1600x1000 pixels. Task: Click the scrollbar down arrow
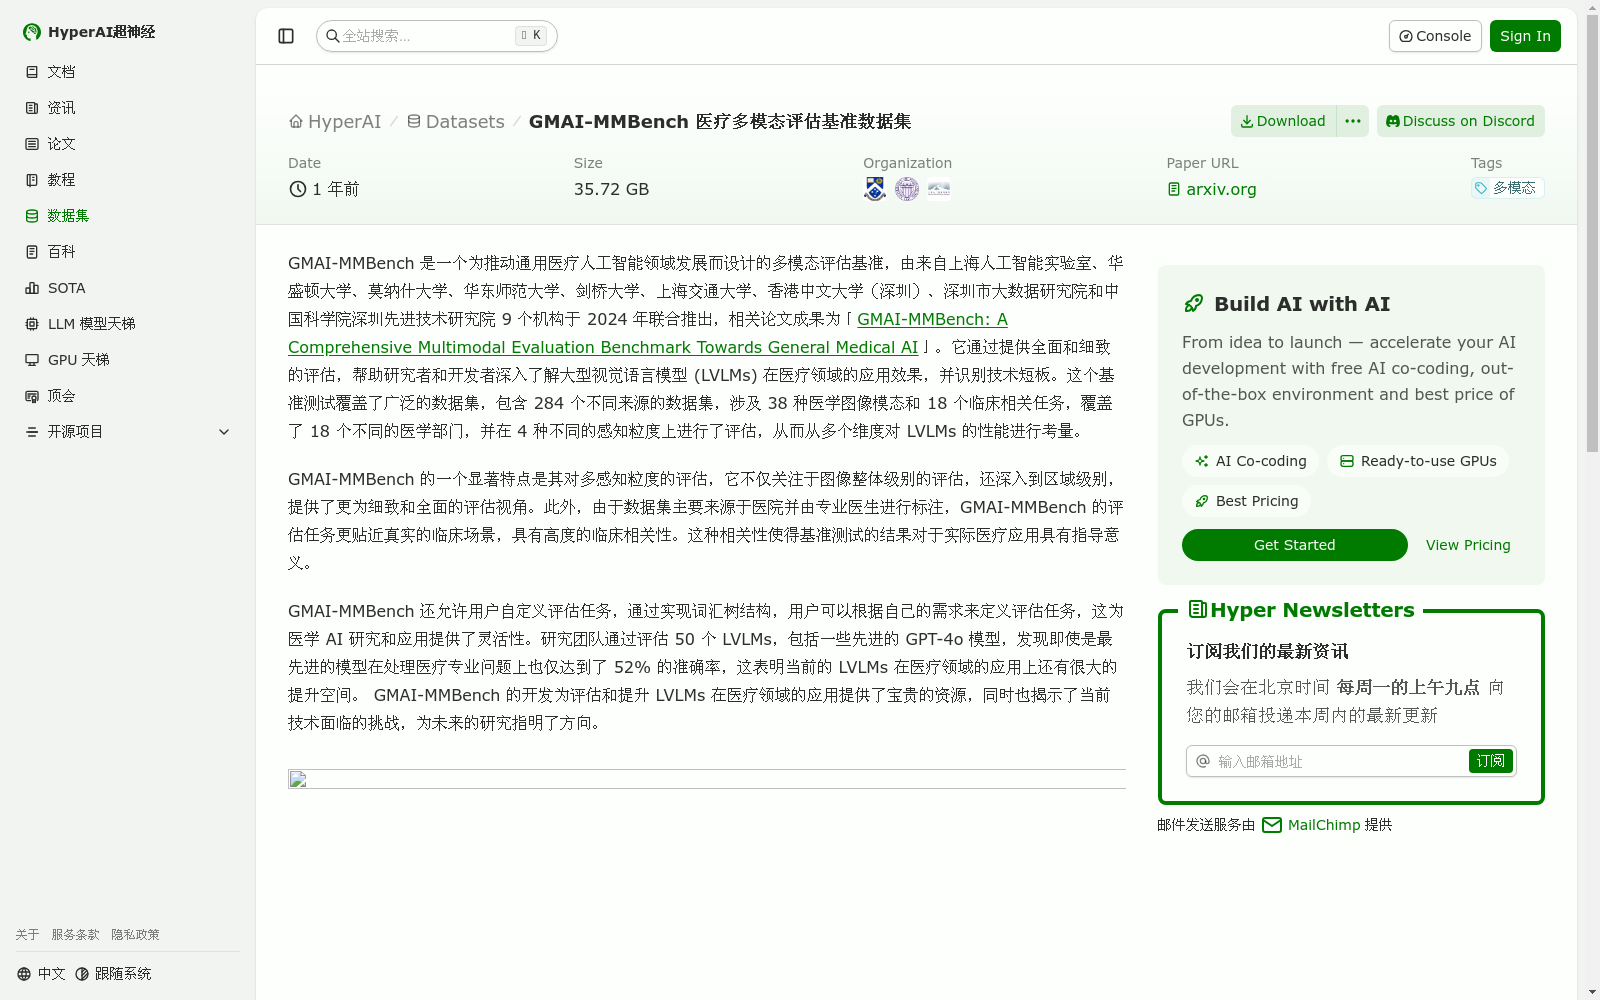click(x=1592, y=992)
